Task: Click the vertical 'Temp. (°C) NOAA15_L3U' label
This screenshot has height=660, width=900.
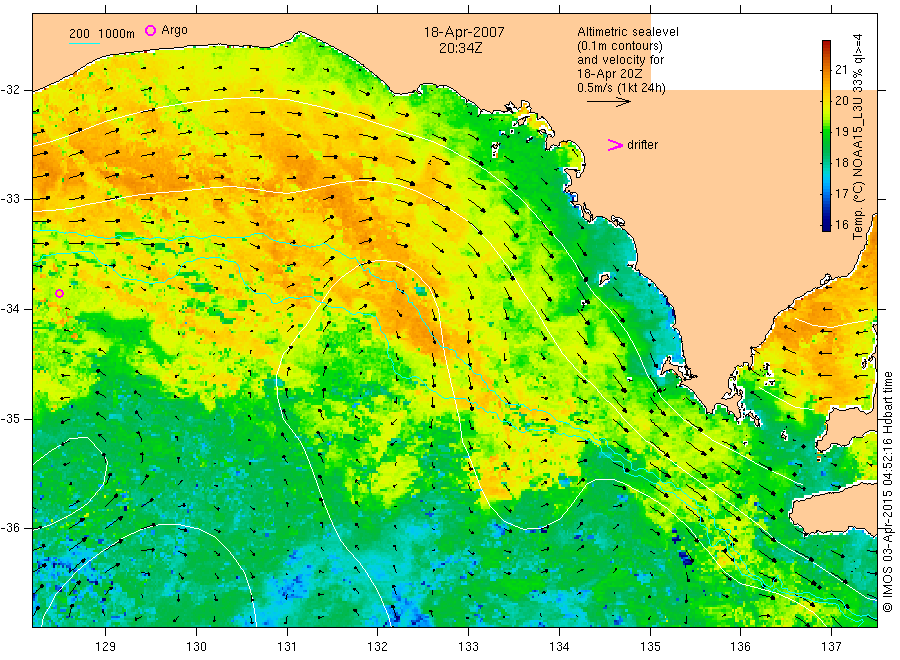Action: coord(858,136)
